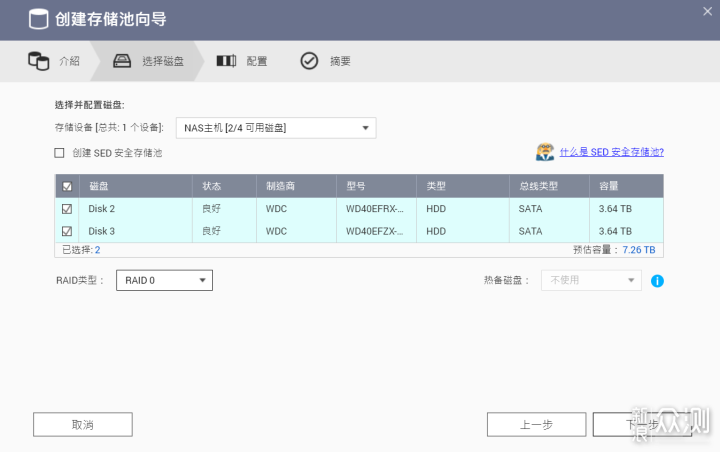Open the RAID 0 type dropdown
Image resolution: width=720 pixels, height=452 pixels.
(x=164, y=280)
